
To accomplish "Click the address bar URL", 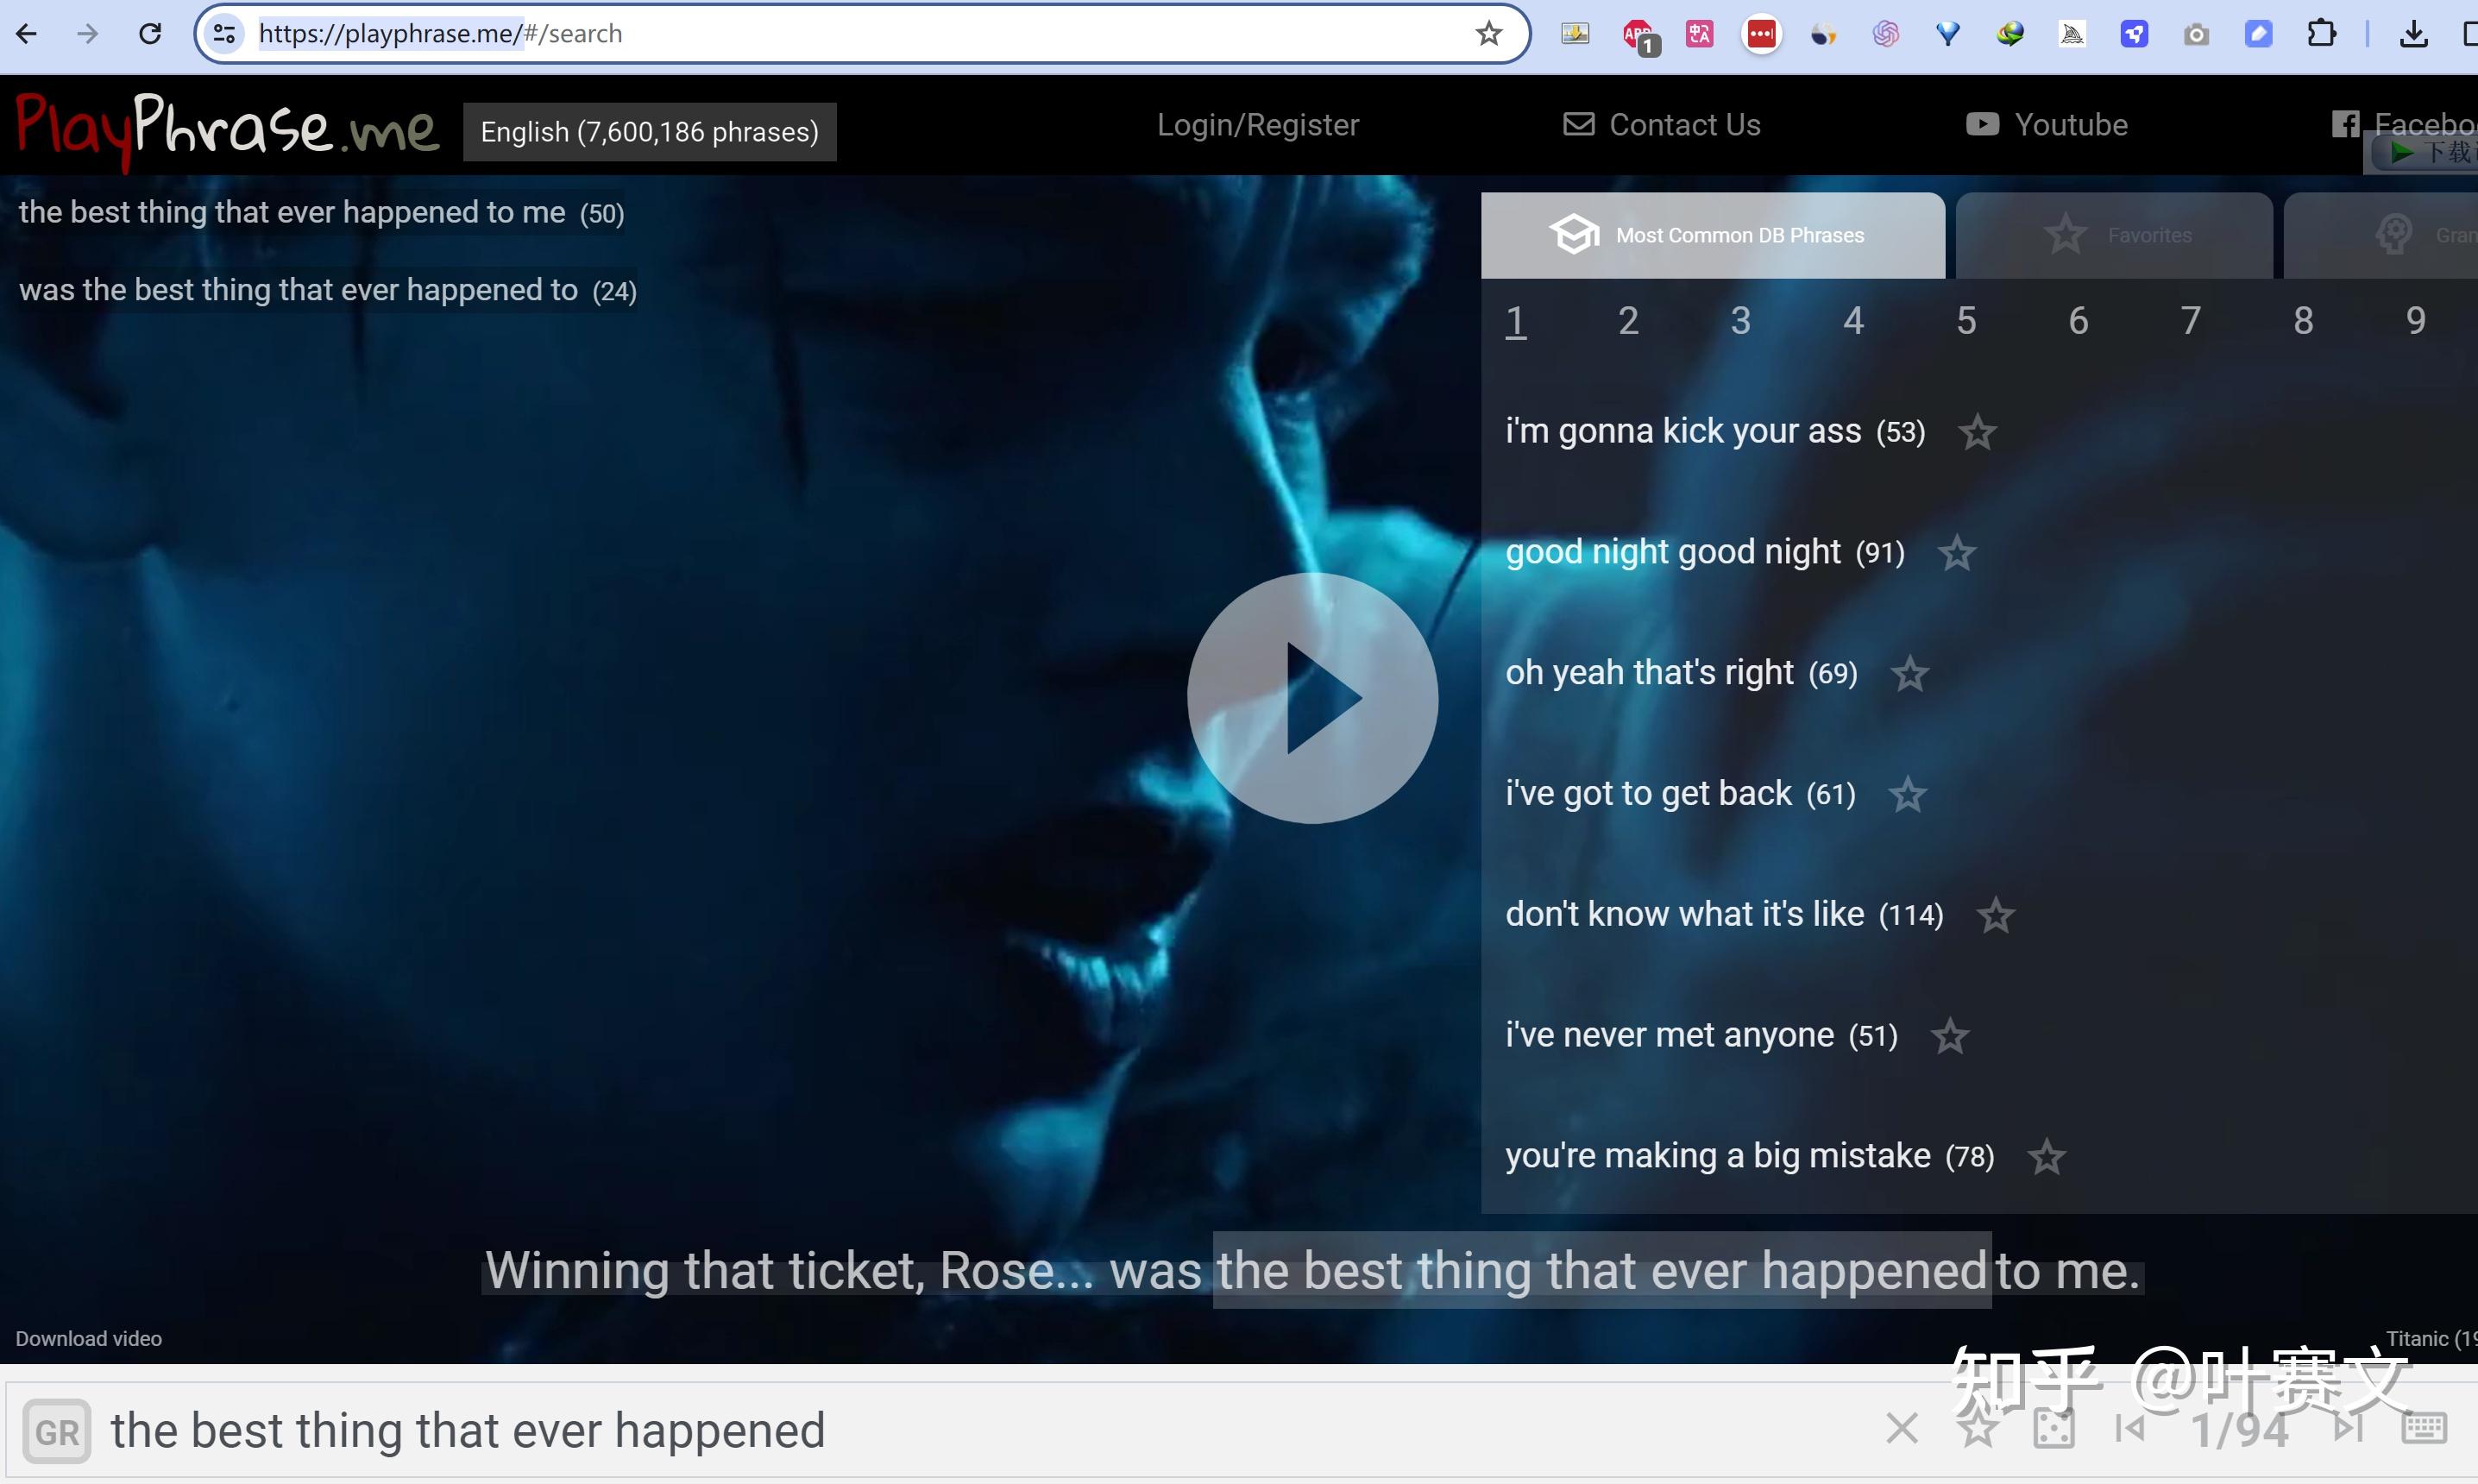I will [440, 34].
